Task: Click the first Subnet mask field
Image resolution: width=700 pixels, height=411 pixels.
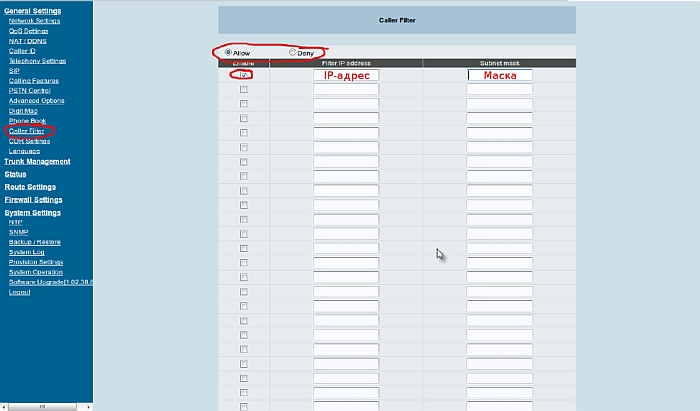Action: pyautogui.click(x=500, y=75)
